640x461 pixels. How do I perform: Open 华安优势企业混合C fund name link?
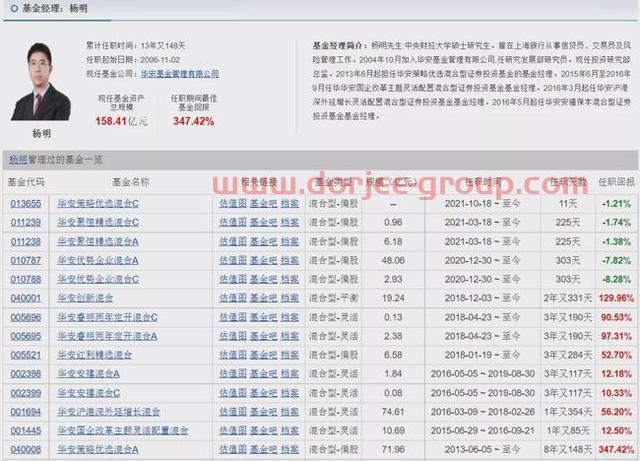point(98,279)
